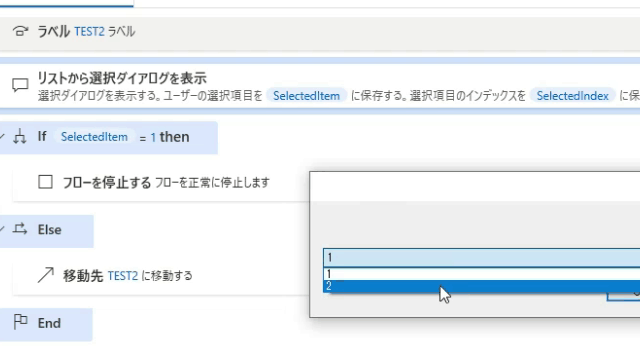
Task: Select the End action row
Action: coord(46,324)
